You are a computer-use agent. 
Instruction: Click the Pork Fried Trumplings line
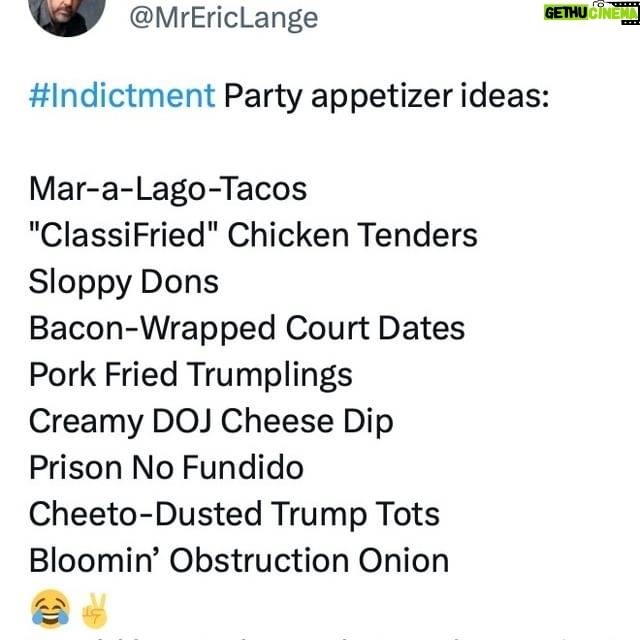tap(191, 375)
